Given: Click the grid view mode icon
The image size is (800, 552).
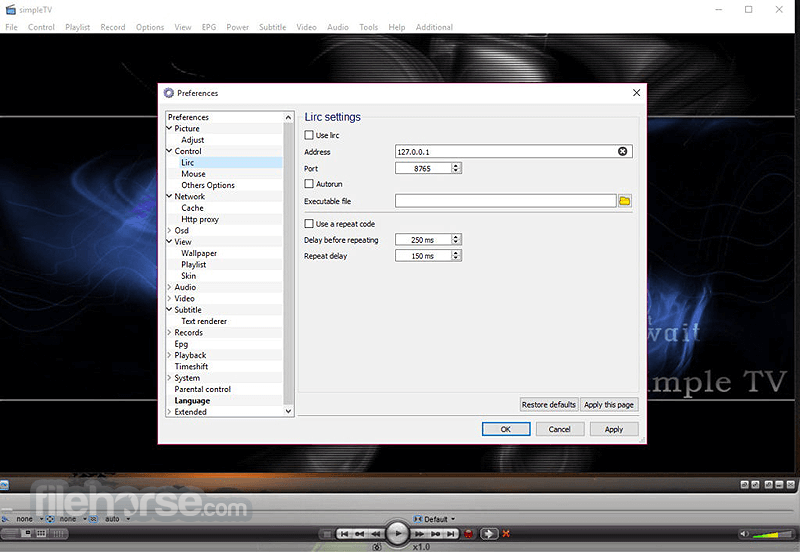Looking at the screenshot, I should coord(41,534).
